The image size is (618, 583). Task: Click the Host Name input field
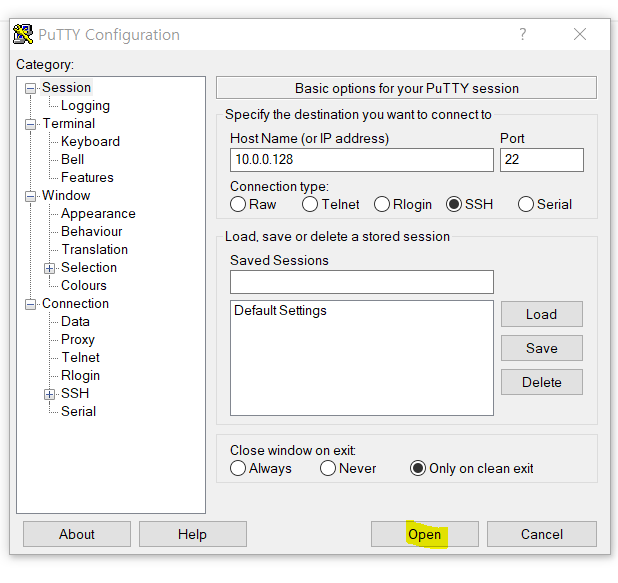click(362, 160)
